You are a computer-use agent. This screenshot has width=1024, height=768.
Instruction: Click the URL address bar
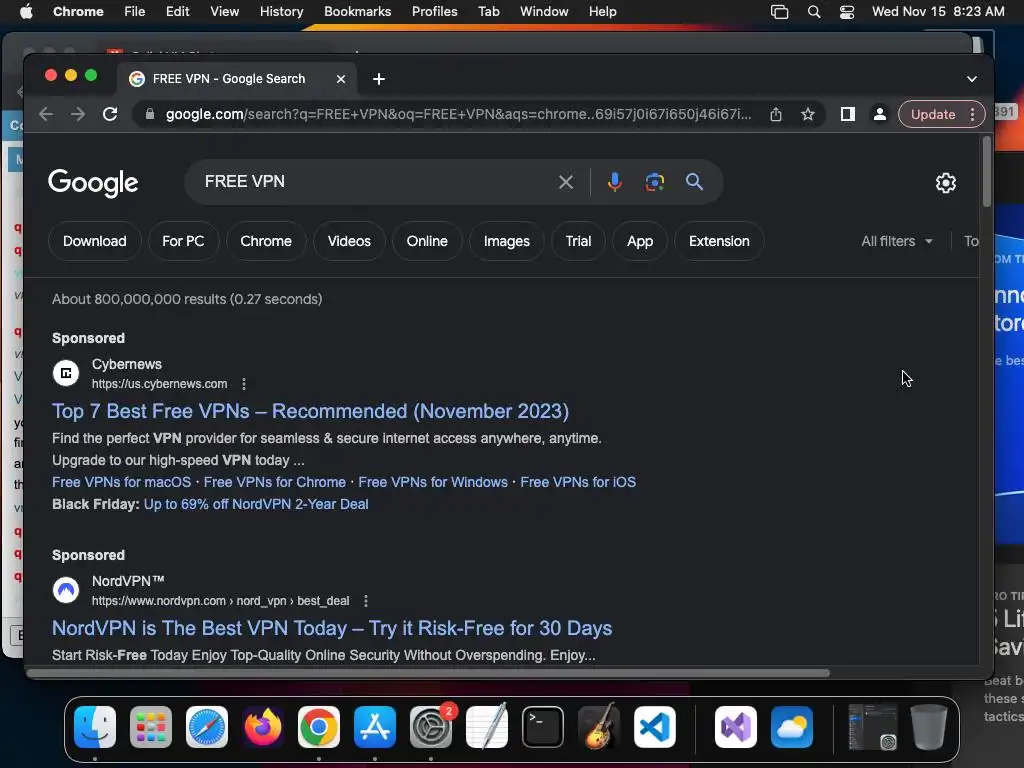pos(457,114)
